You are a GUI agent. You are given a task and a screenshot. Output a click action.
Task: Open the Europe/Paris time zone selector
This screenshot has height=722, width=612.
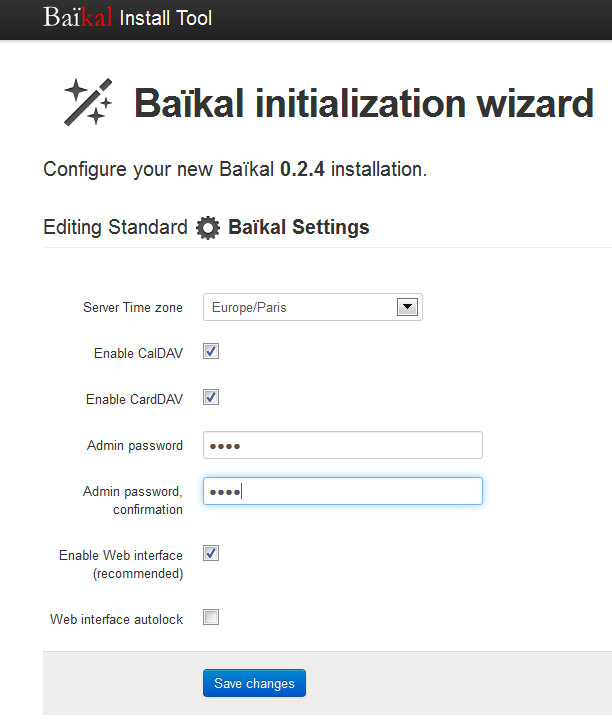(x=313, y=307)
